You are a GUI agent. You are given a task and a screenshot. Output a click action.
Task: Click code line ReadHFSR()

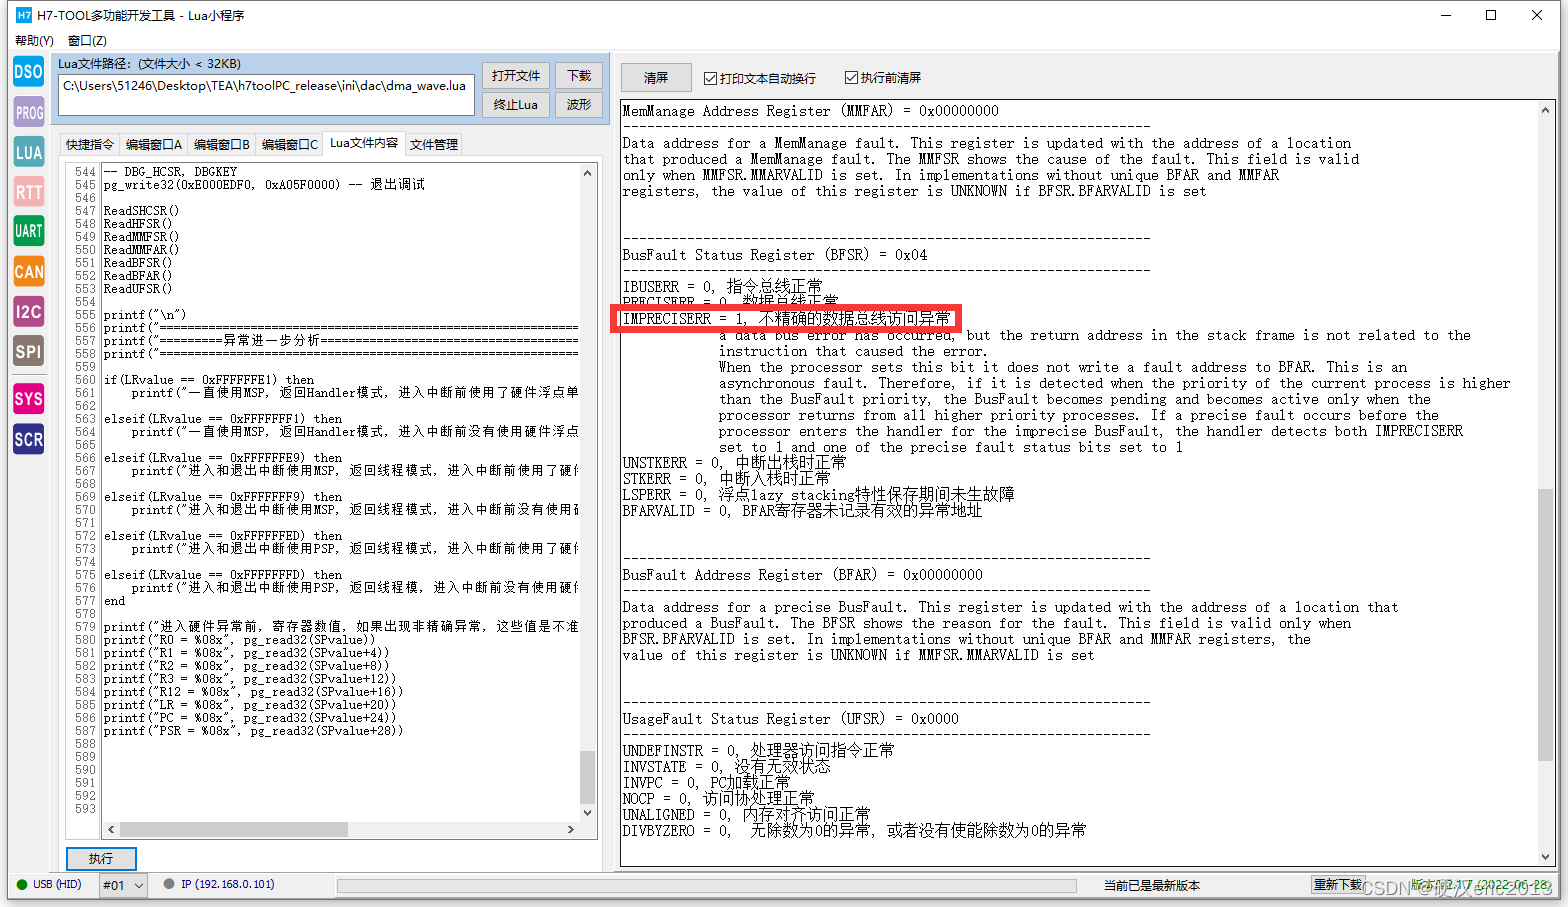point(138,224)
